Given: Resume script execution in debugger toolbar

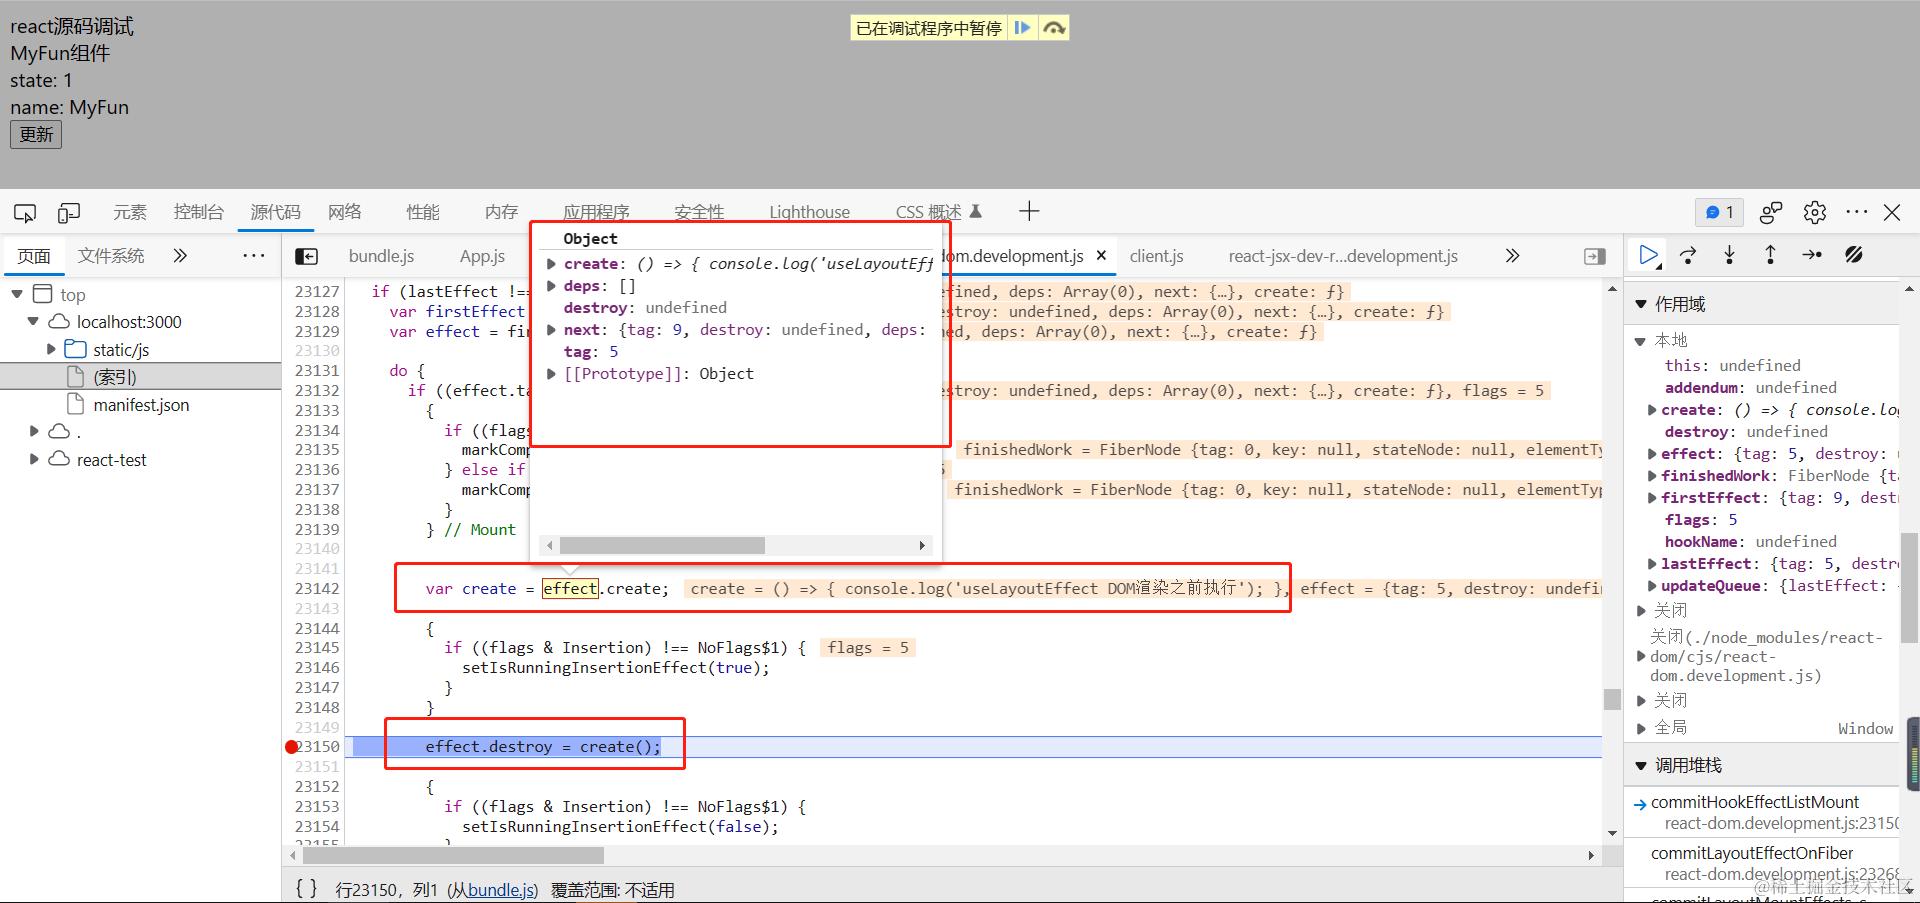Looking at the screenshot, I should (1648, 256).
